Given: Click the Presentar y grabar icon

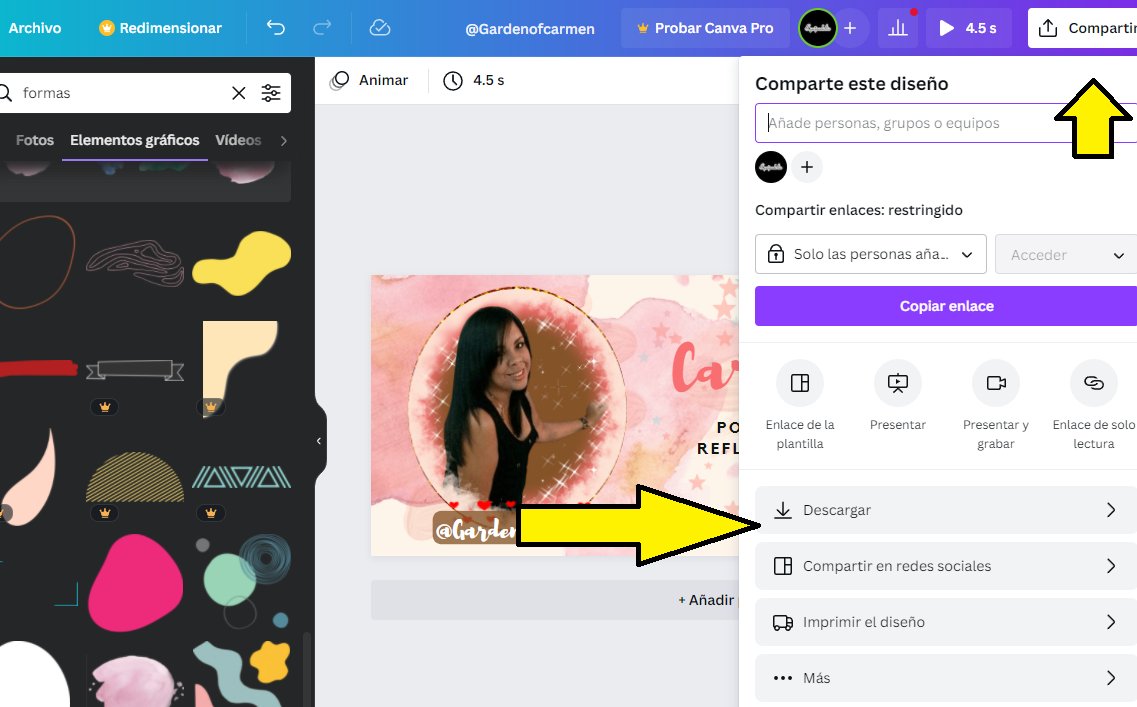Looking at the screenshot, I should click(996, 383).
